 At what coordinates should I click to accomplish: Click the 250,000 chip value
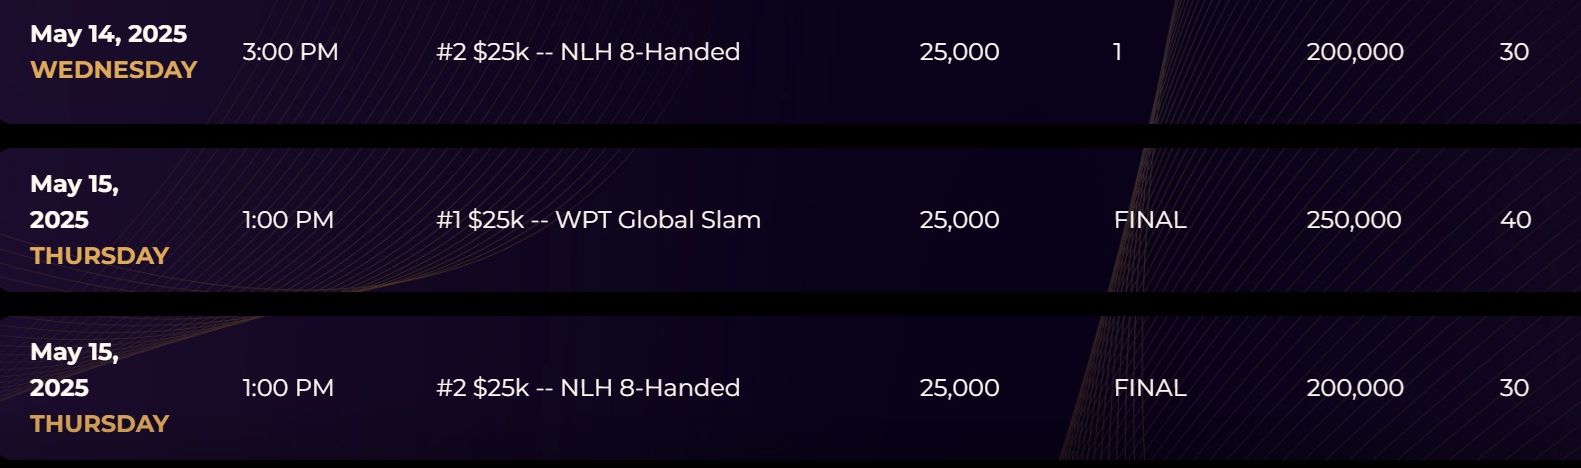tap(1354, 220)
